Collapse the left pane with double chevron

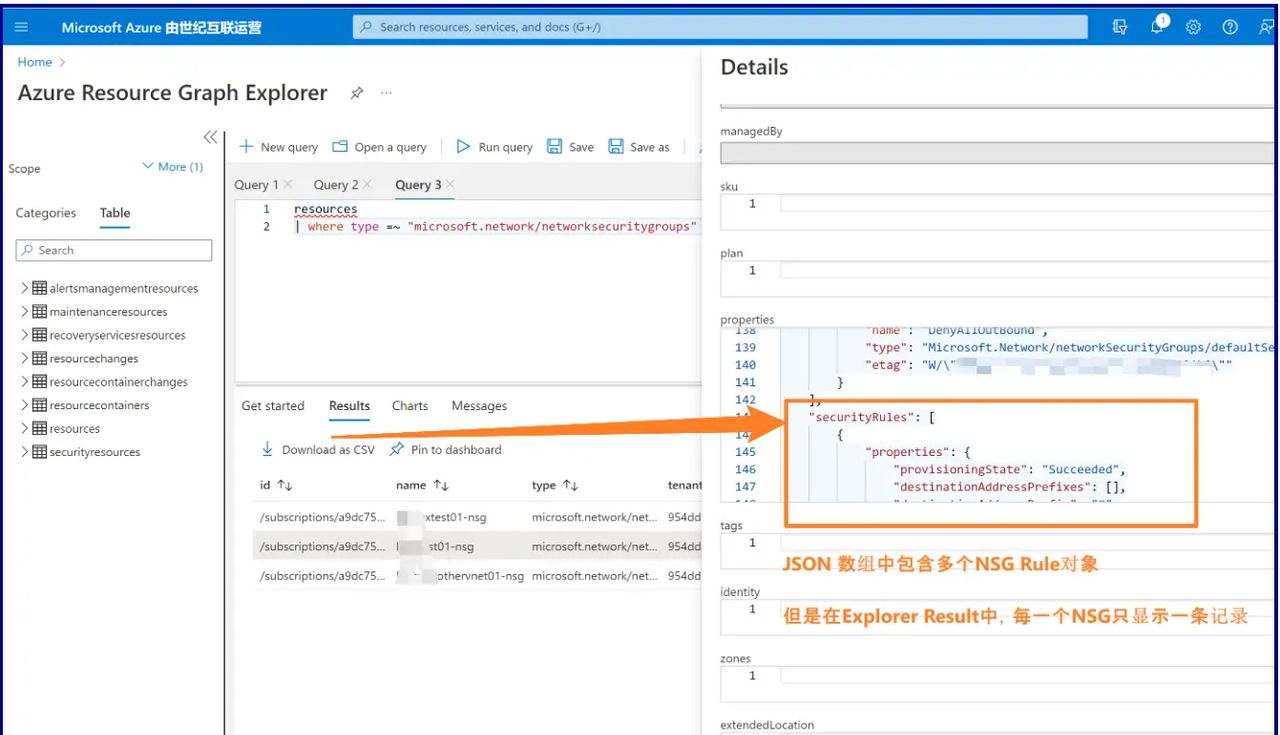pyautogui.click(x=210, y=137)
